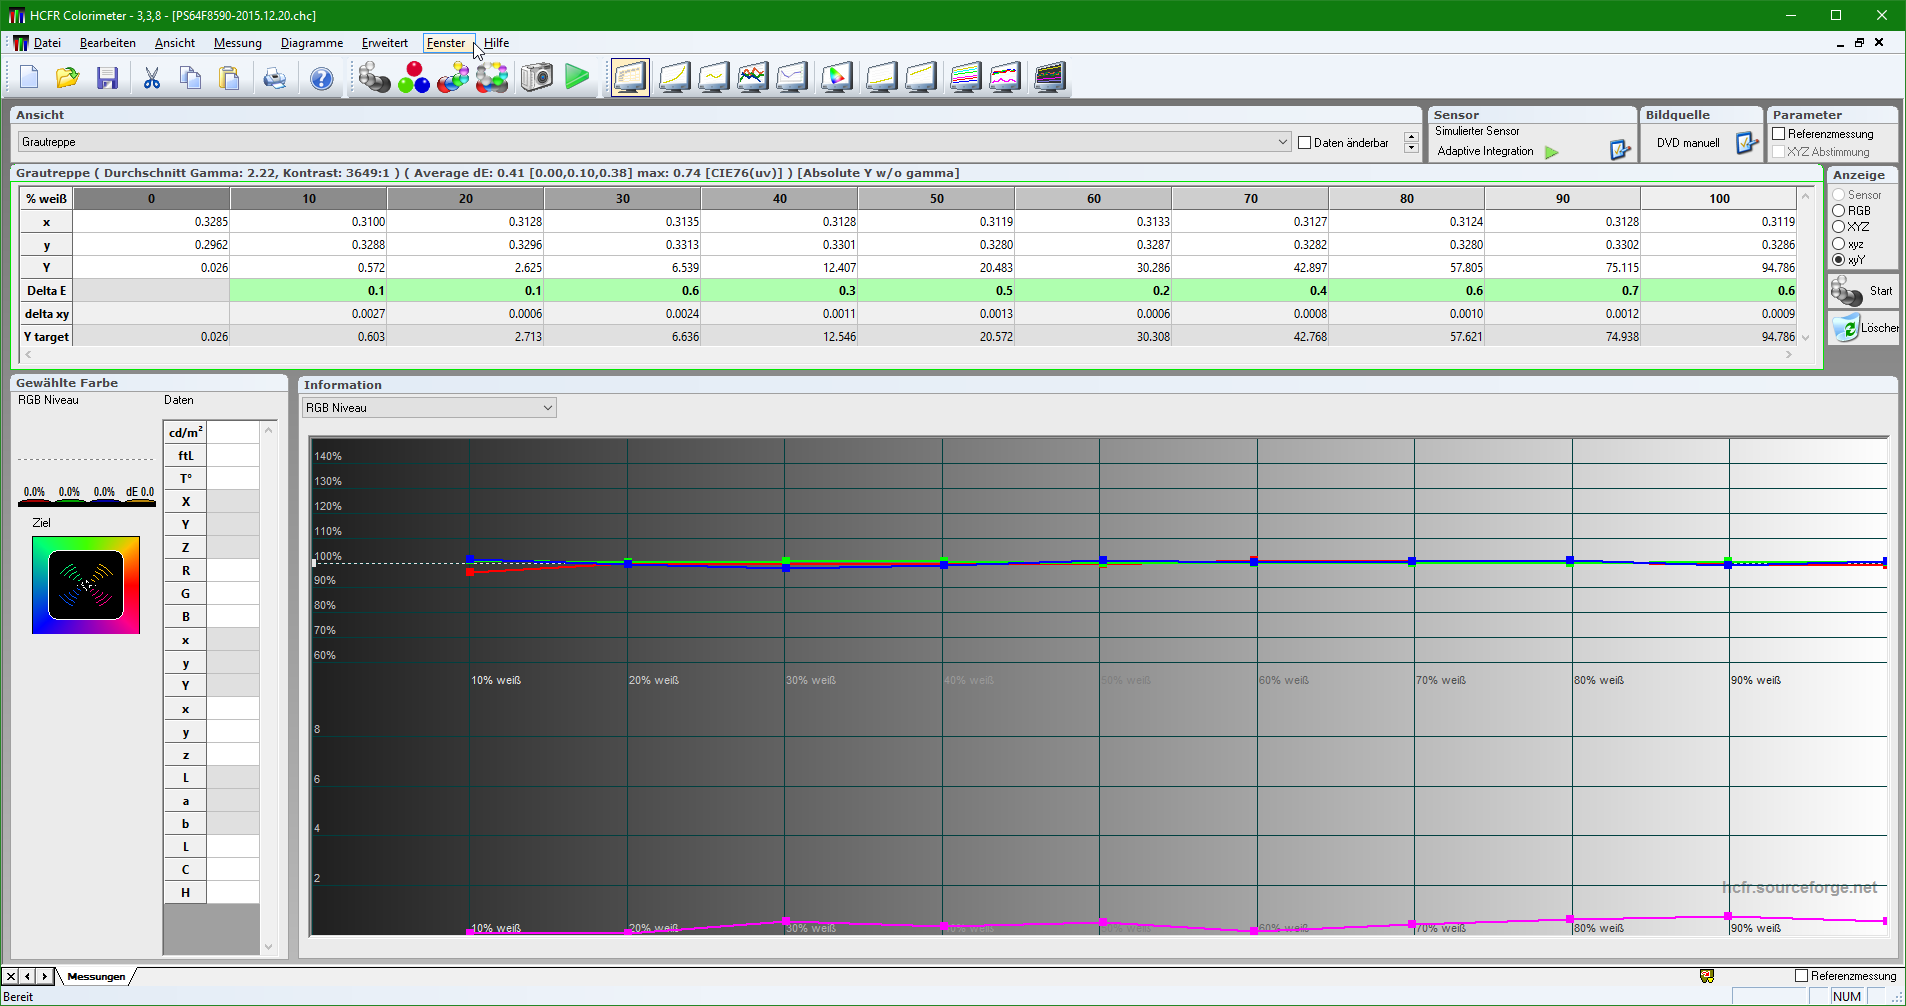Open sensor configuration icon in Sensor panel

coord(1619,150)
